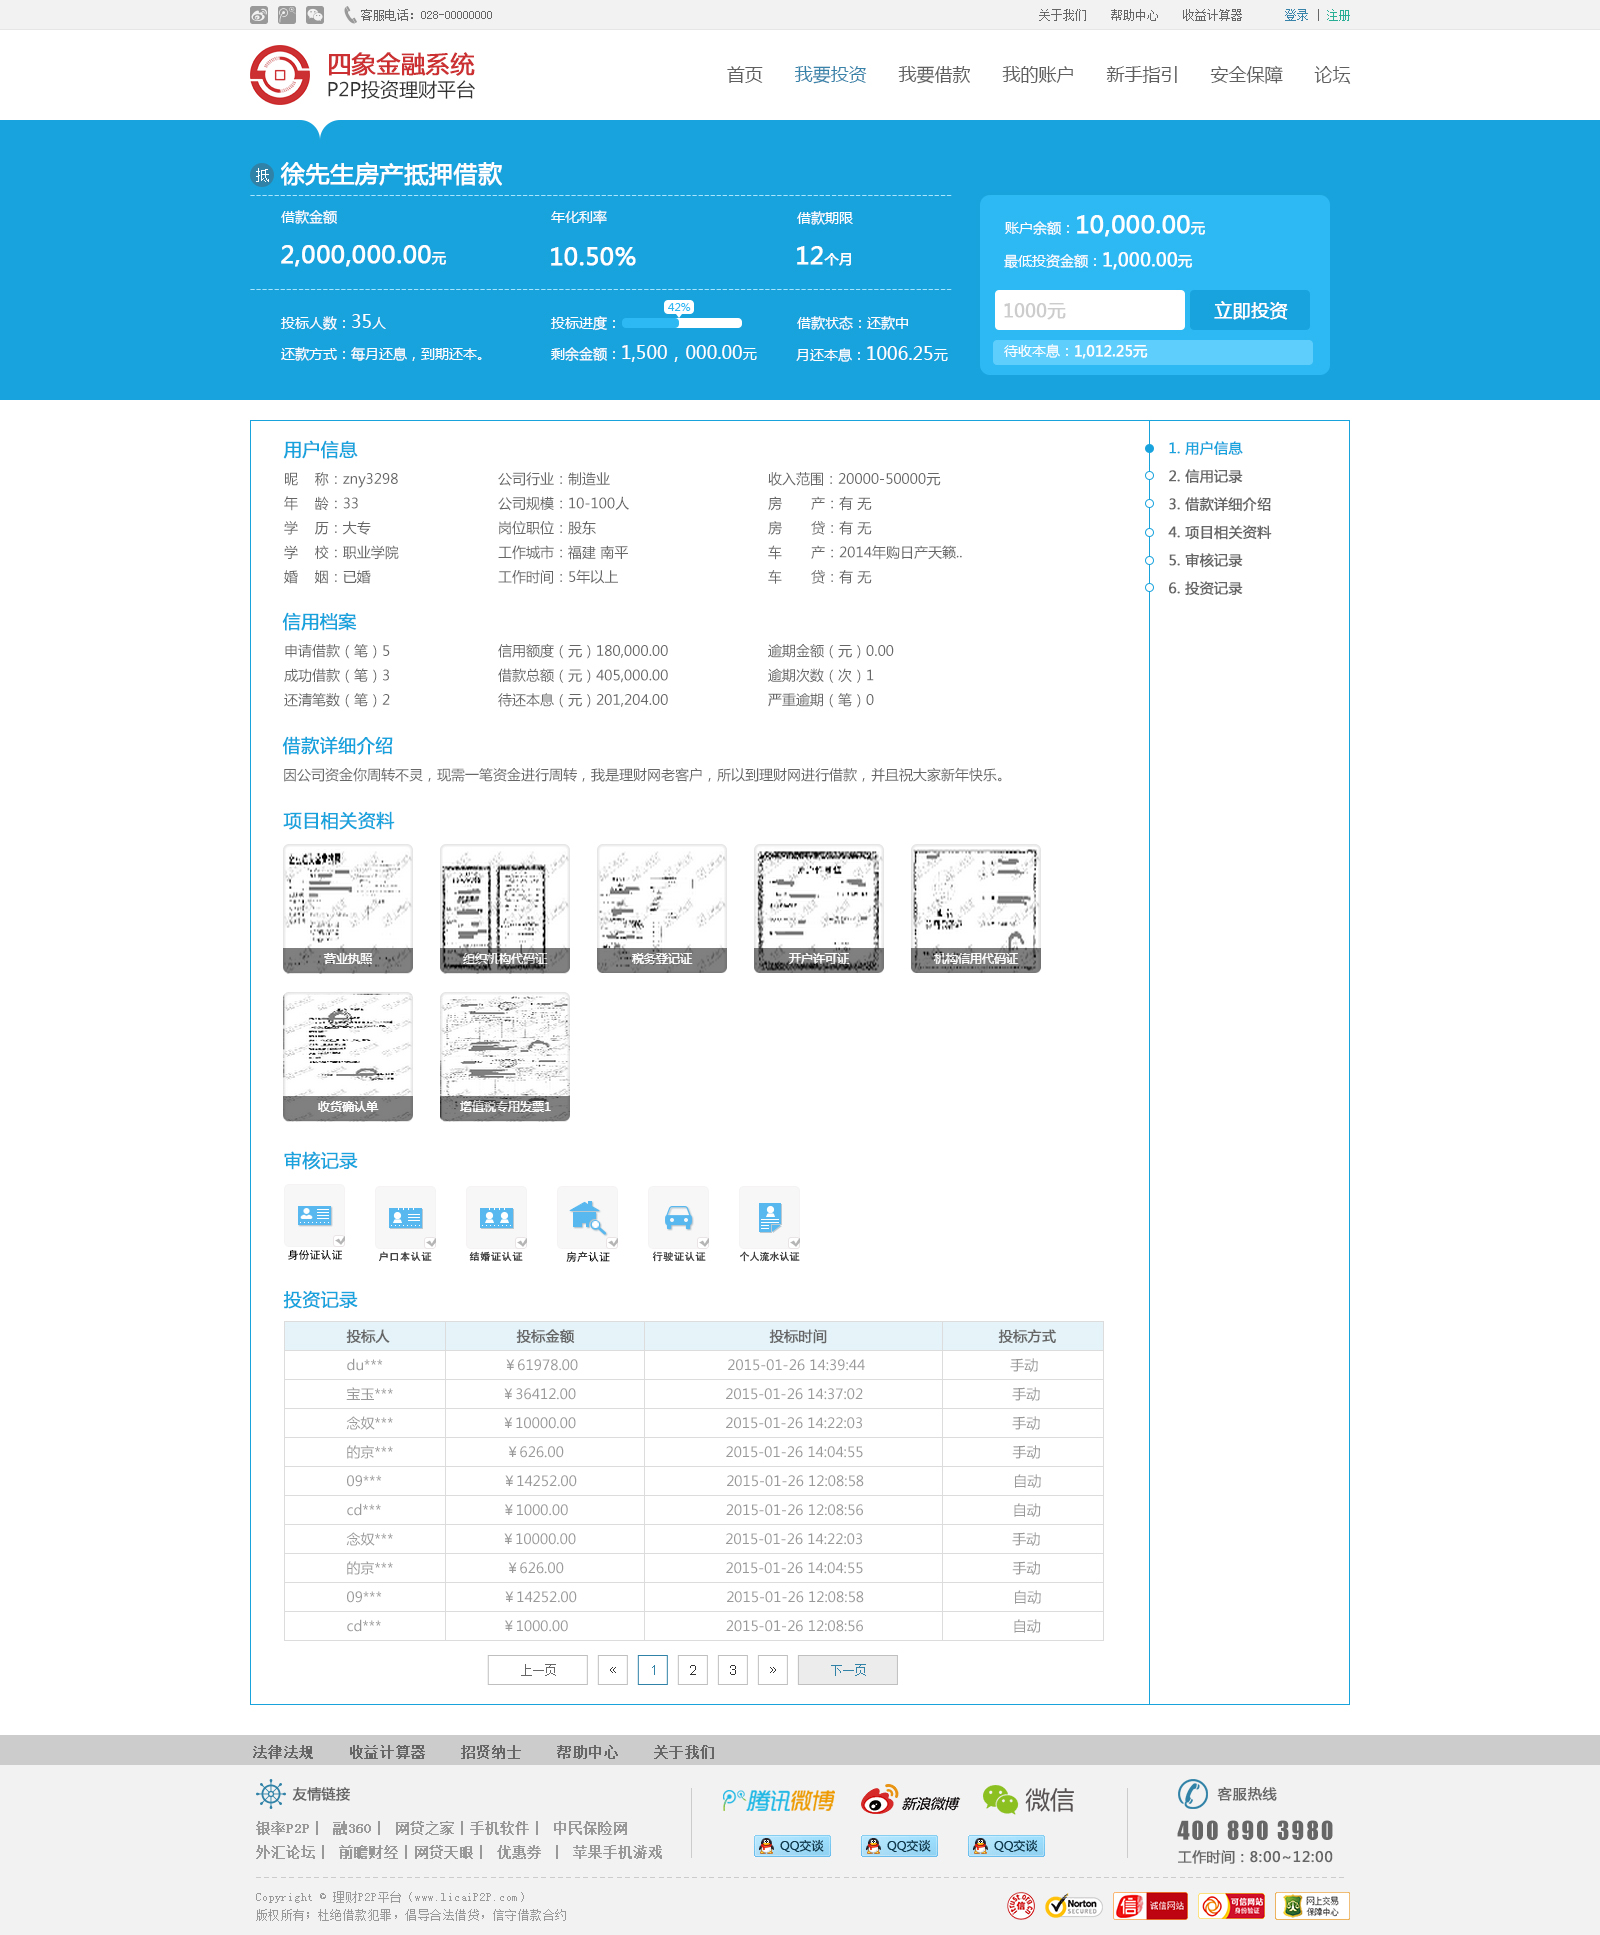This screenshot has width=1600, height=1935.
Task: Go to page 2 of investment records
Action: [x=693, y=1670]
